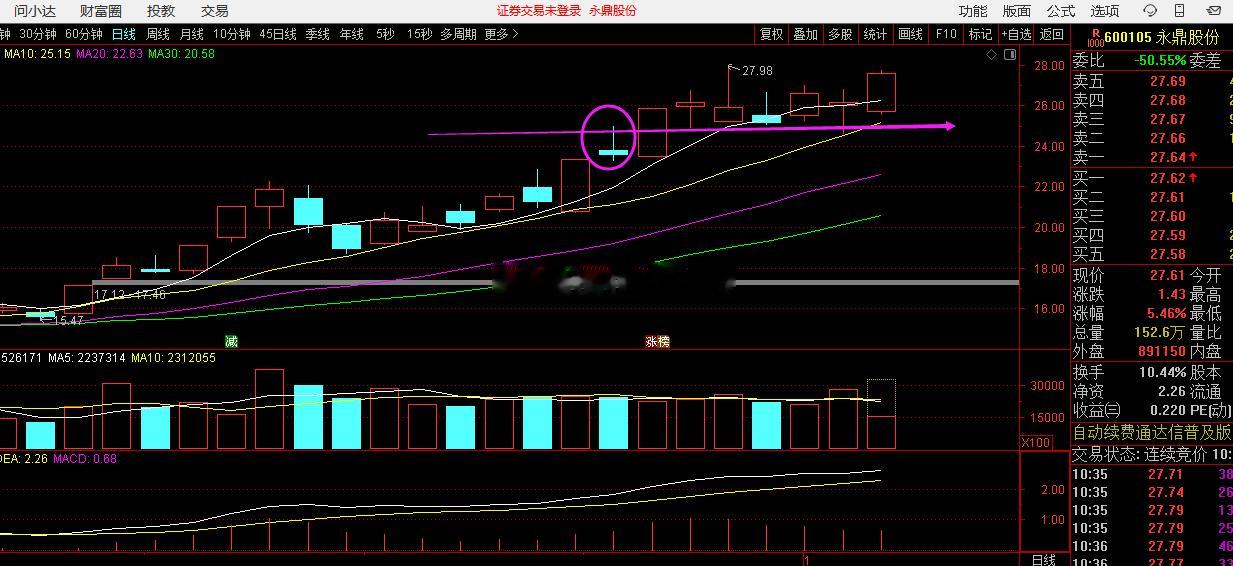Open 问小达 menu
Image resolution: width=1233 pixels, height=566 pixels.
35,11
